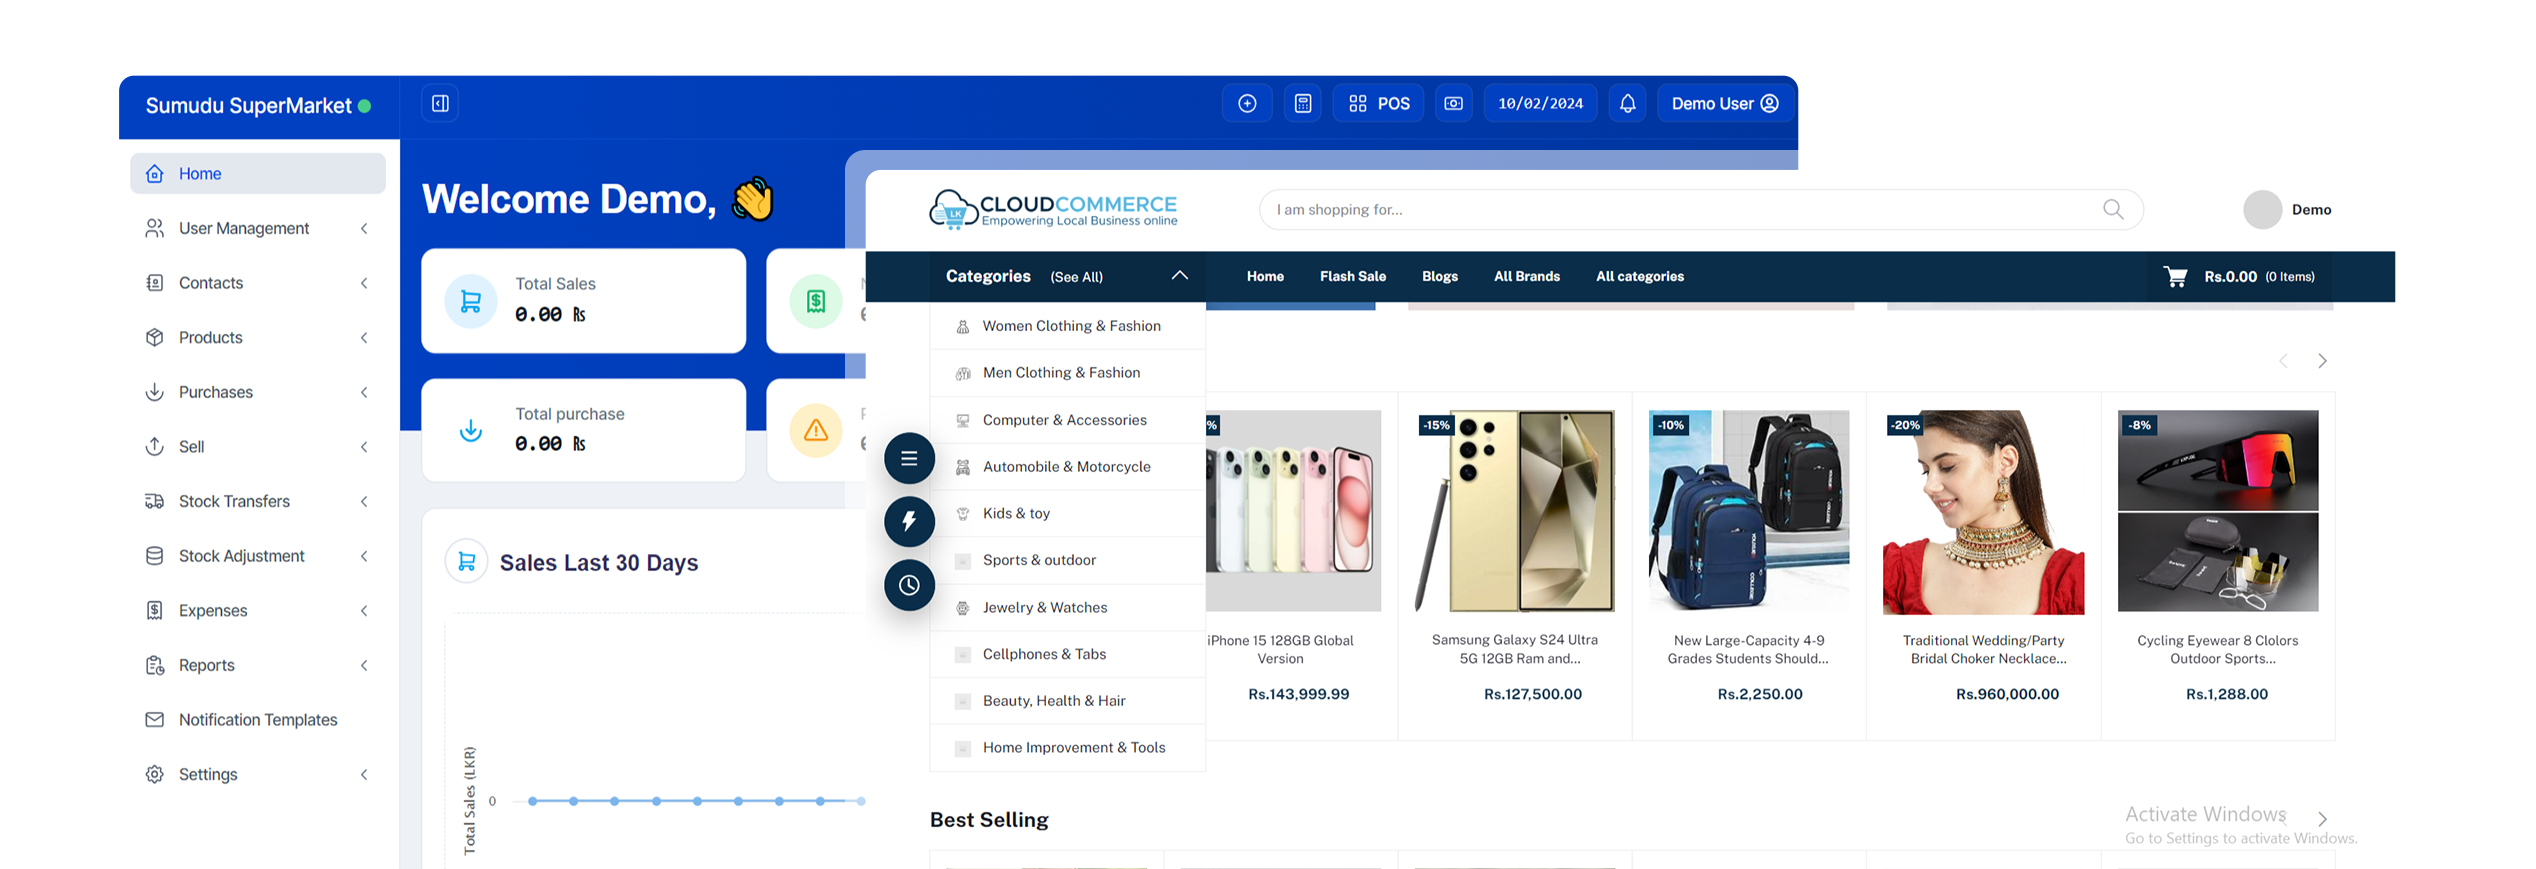The width and height of the screenshot is (2536, 869).
Task: Click the orange warning triangle icon
Action: point(816,430)
